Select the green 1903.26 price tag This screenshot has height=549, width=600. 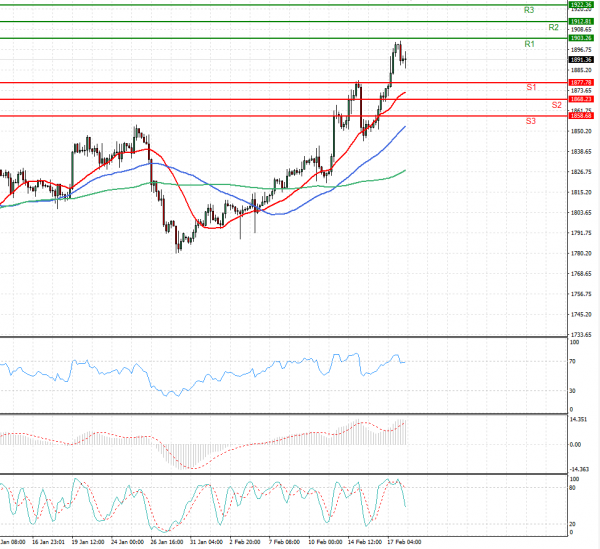581,38
